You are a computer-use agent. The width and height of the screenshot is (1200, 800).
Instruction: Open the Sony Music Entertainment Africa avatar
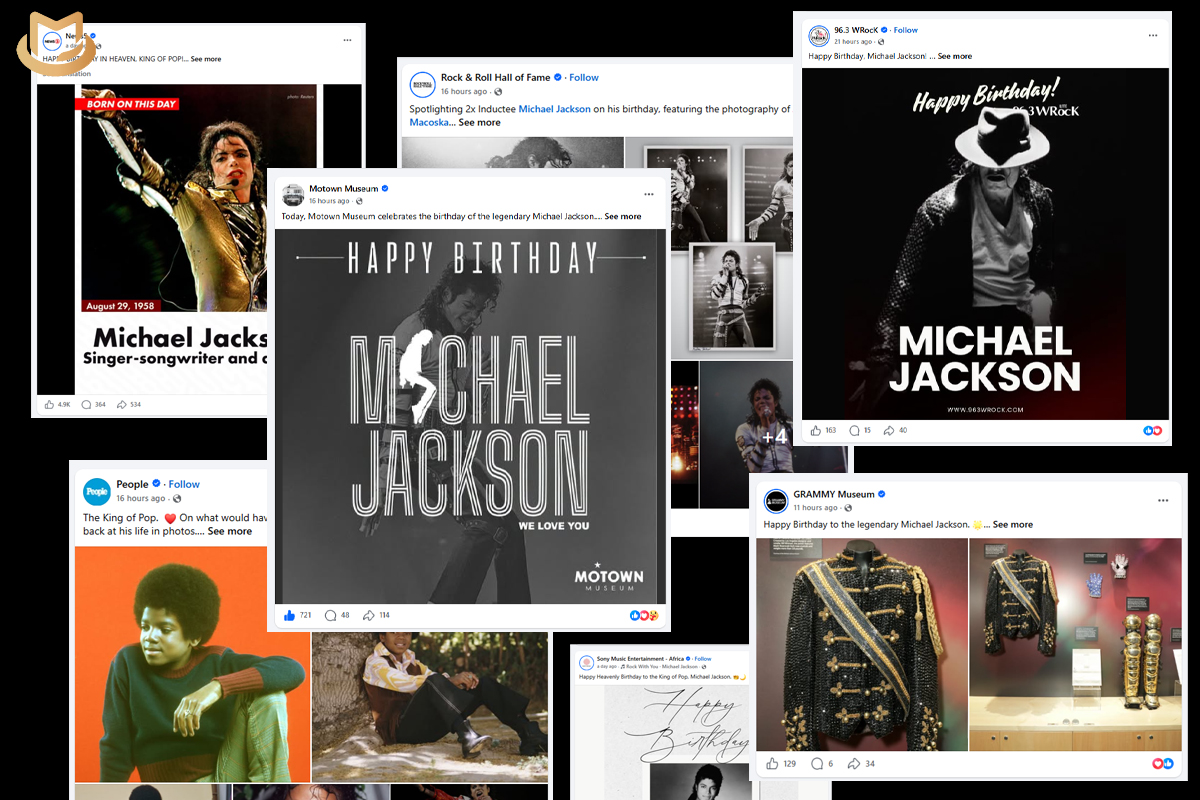click(585, 662)
